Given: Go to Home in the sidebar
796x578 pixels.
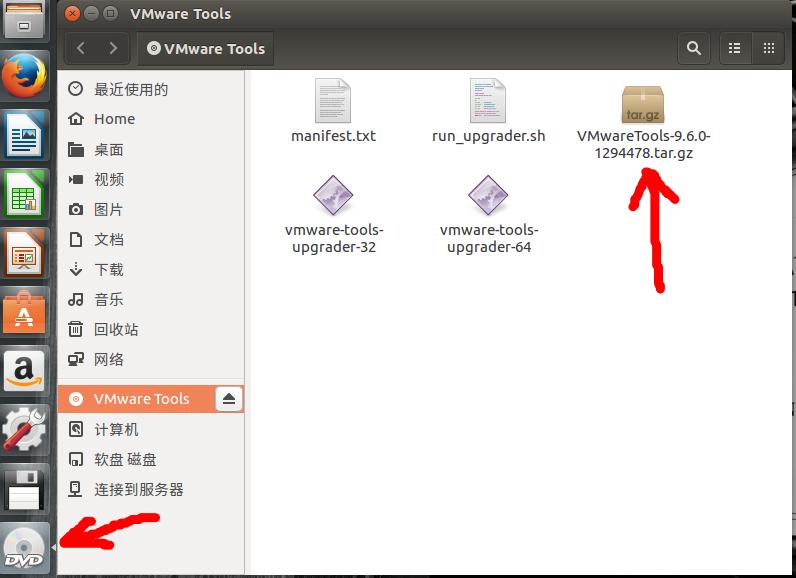Looking at the screenshot, I should 151,119.
